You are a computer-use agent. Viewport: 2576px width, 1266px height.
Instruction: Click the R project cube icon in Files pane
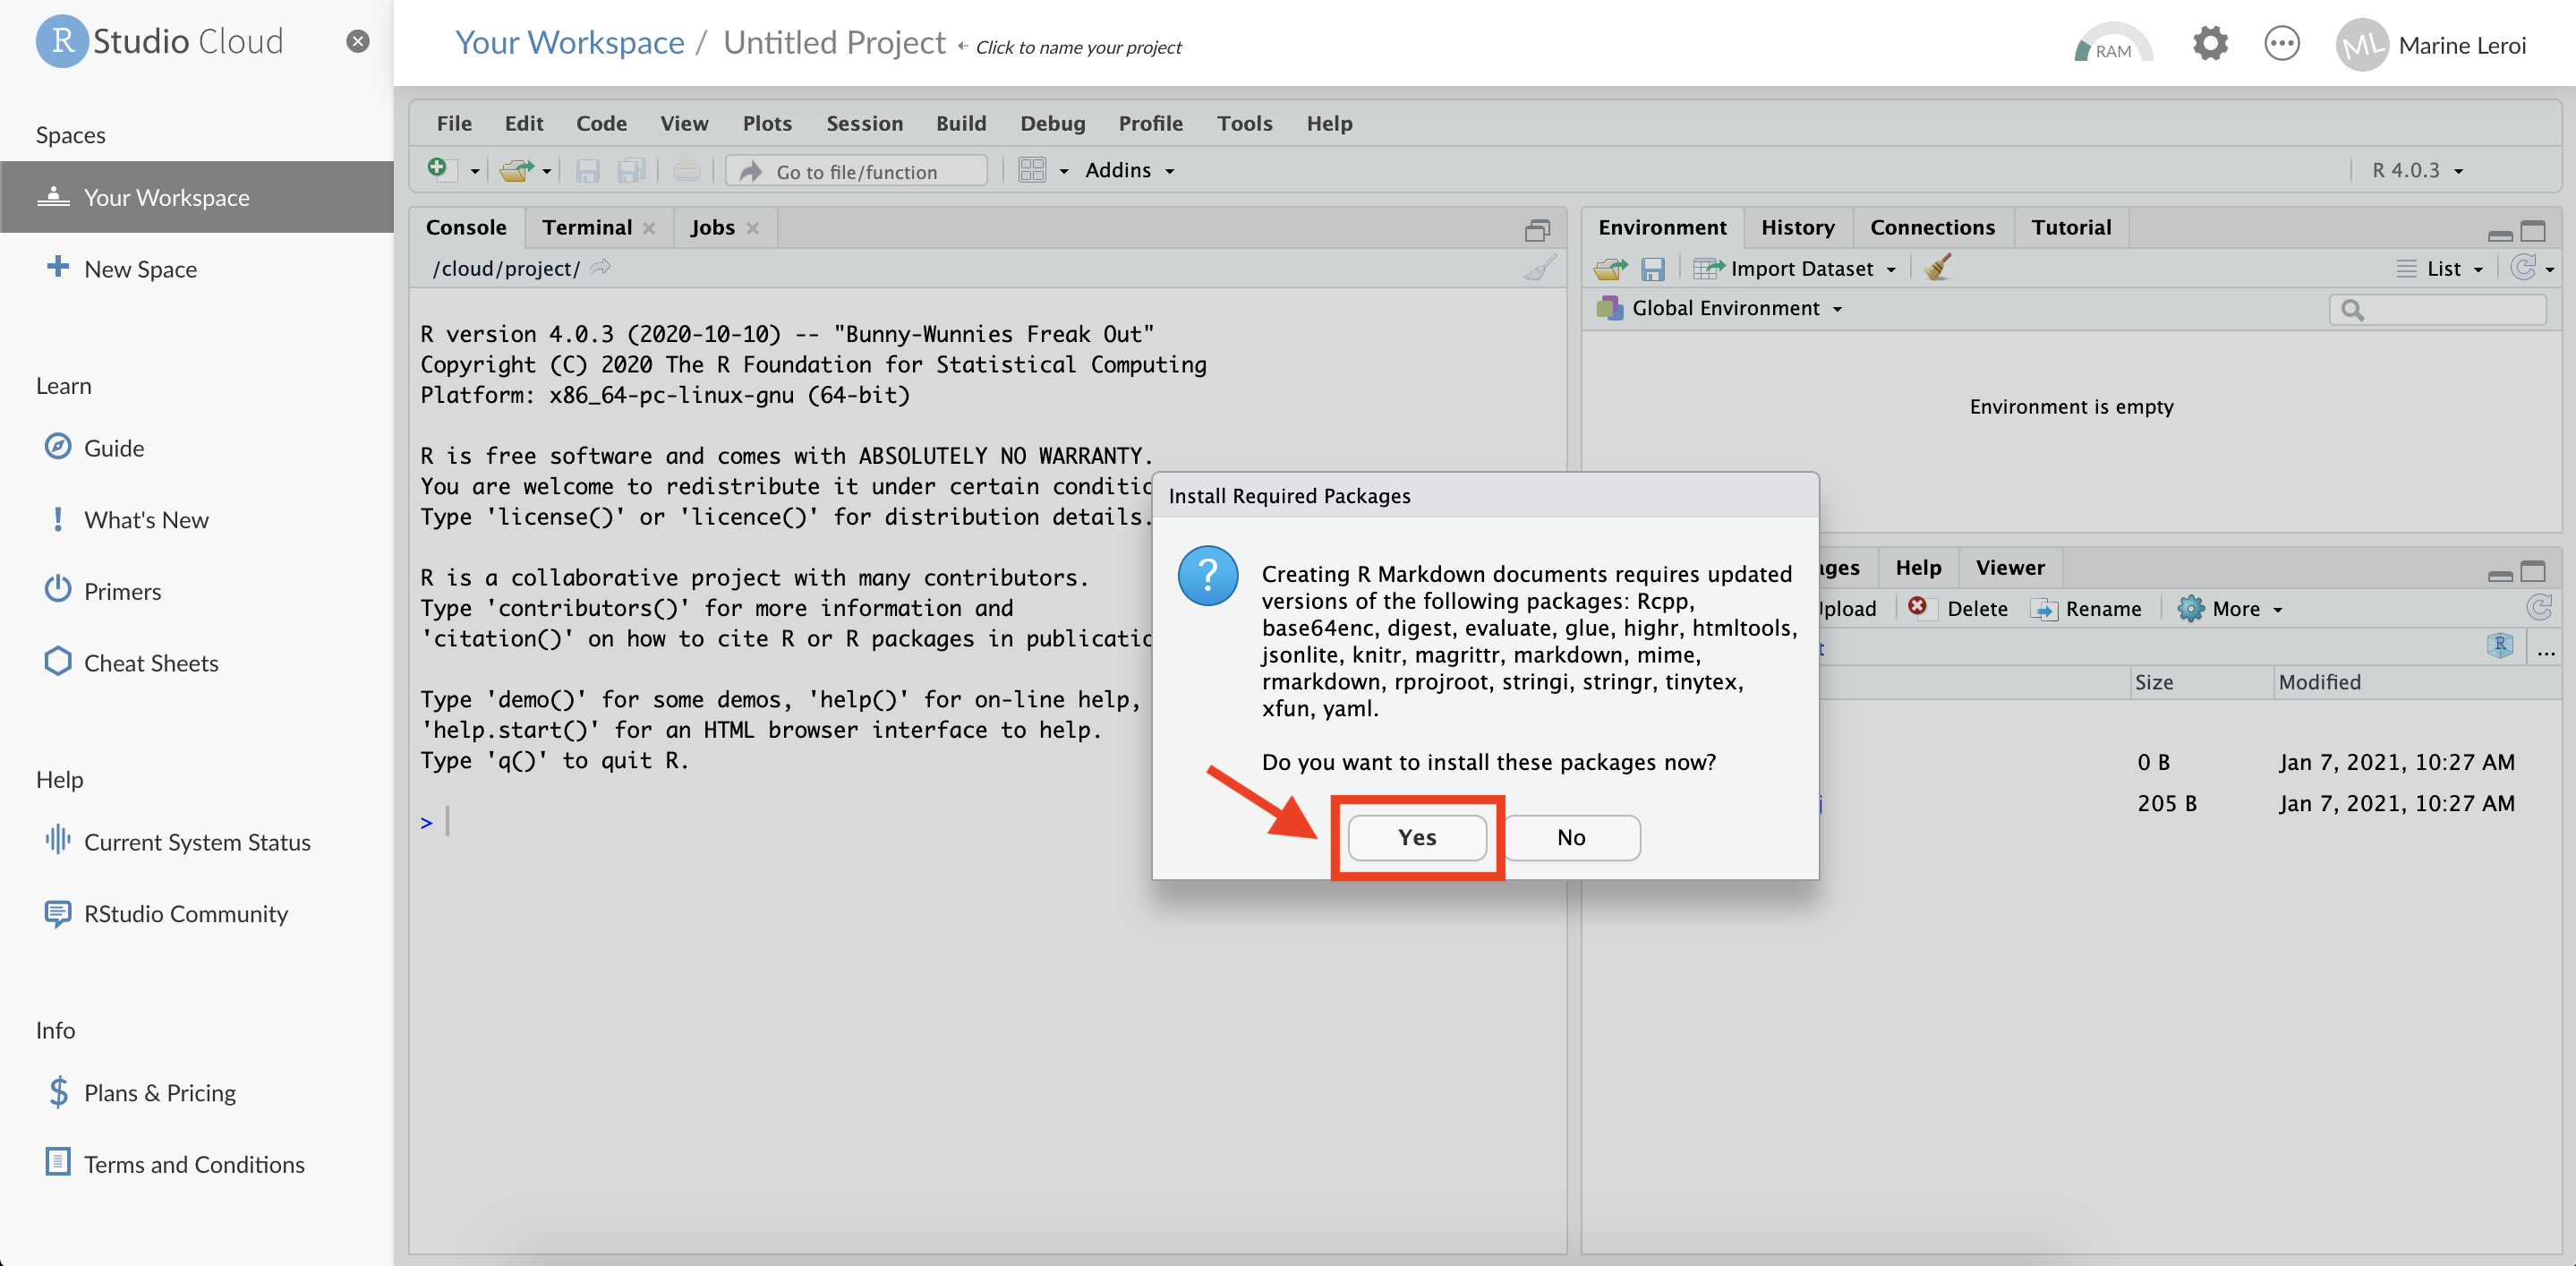coord(2500,645)
